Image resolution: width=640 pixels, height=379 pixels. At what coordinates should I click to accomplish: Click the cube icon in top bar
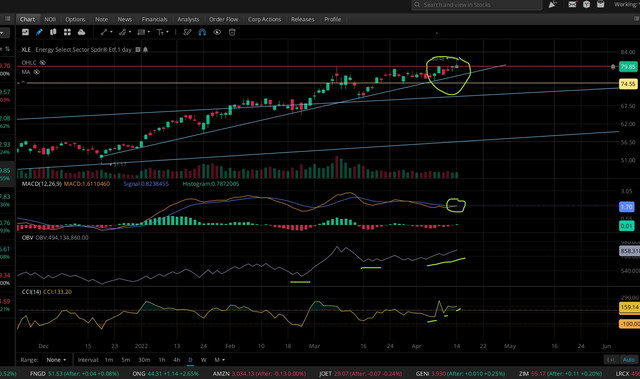click(587, 4)
